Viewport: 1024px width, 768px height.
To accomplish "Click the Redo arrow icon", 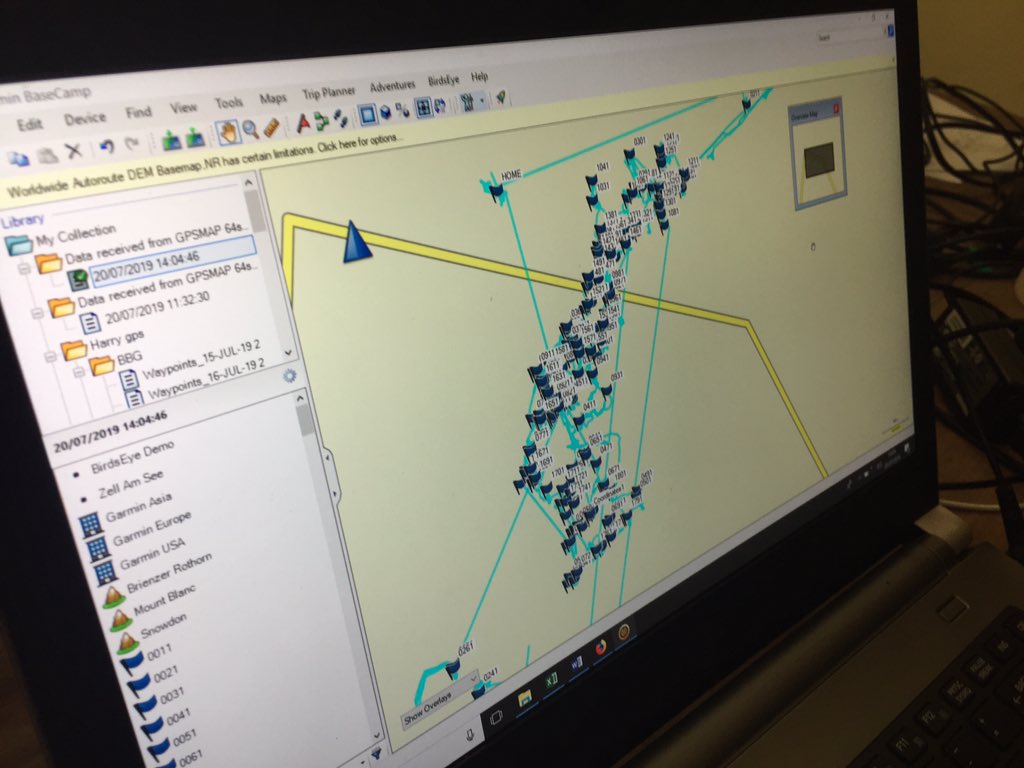I will pyautogui.click(x=133, y=144).
